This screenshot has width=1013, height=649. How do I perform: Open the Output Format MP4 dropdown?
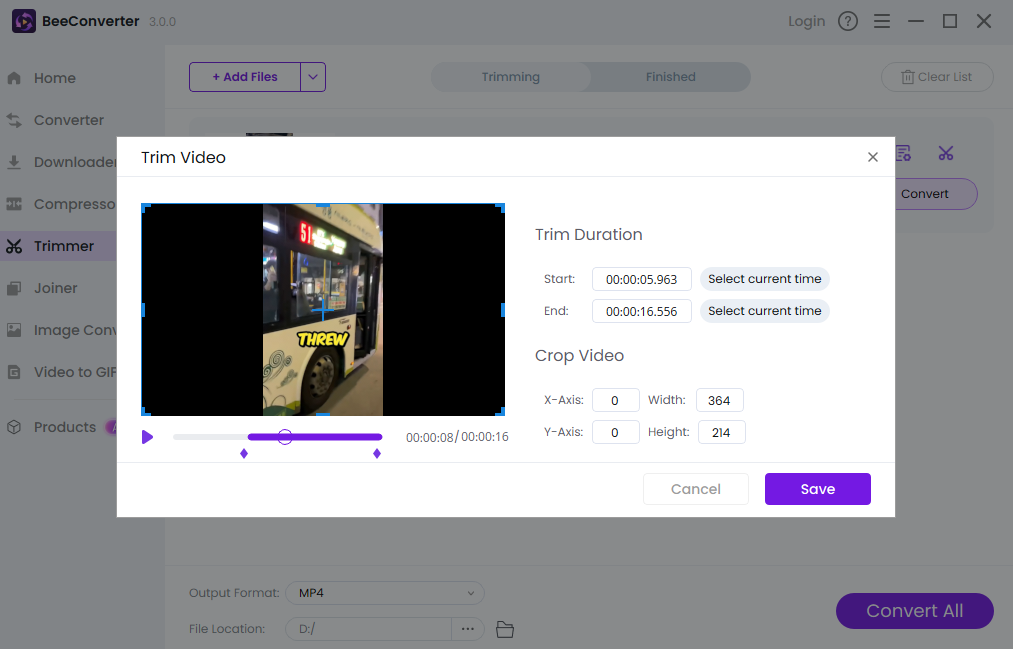pos(385,593)
